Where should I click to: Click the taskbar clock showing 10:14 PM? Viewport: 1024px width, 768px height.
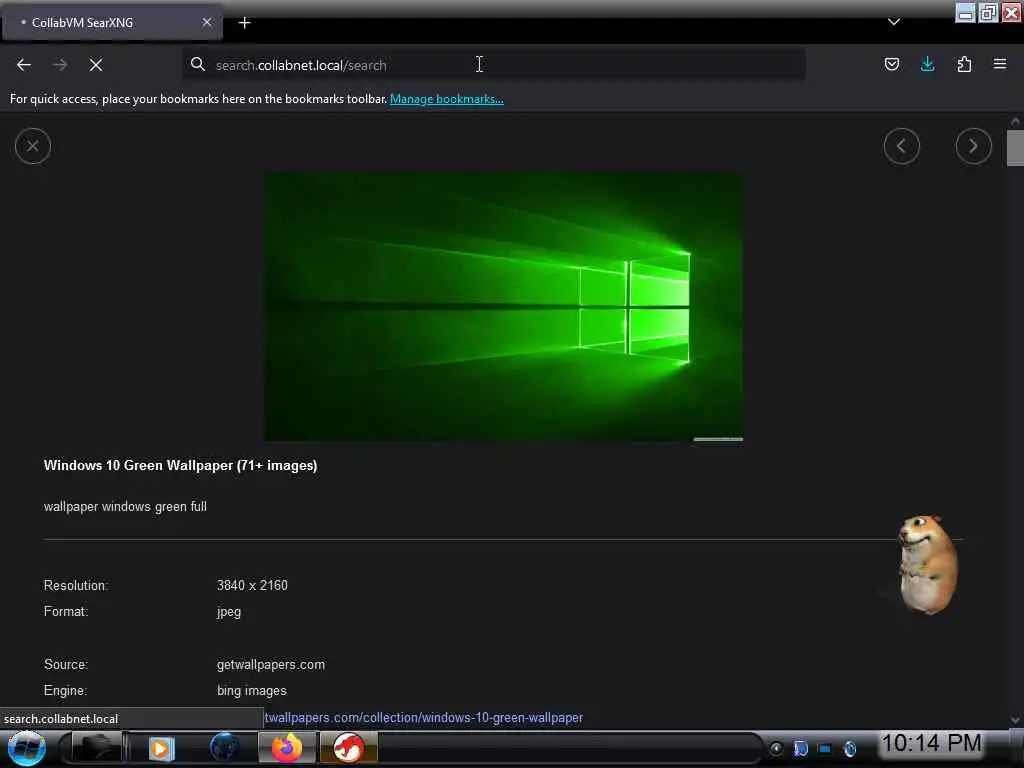(x=931, y=743)
